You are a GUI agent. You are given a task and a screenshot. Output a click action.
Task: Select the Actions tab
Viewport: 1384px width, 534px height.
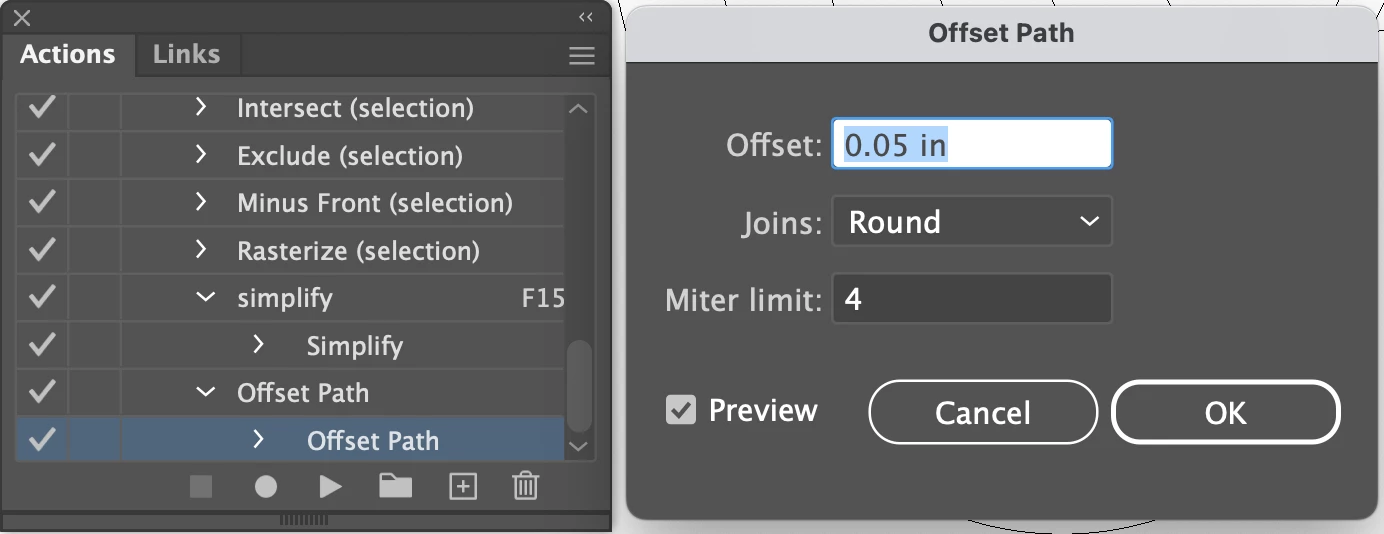tap(67, 54)
